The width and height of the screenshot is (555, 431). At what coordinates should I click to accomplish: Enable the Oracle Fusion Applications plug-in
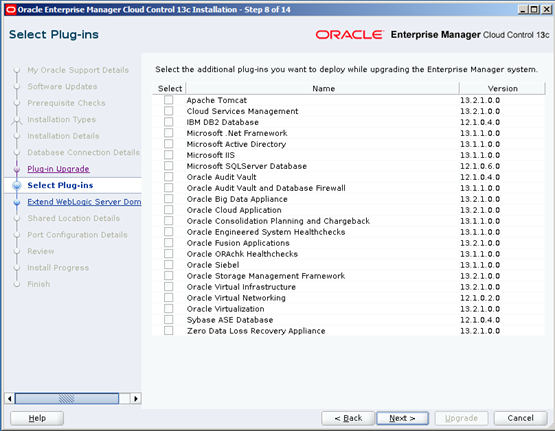pos(168,243)
